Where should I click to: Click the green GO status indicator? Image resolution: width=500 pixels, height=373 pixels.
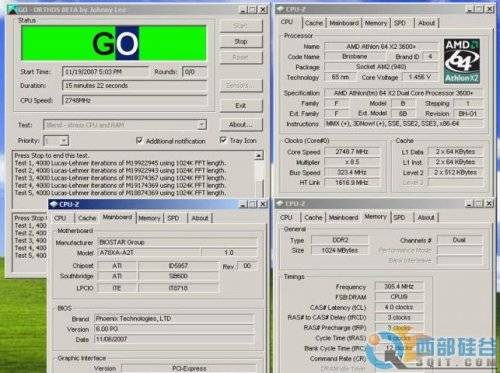pyautogui.click(x=114, y=43)
